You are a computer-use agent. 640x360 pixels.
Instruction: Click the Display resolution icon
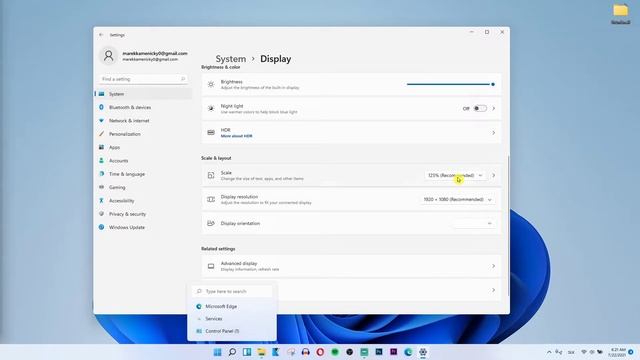211,200
